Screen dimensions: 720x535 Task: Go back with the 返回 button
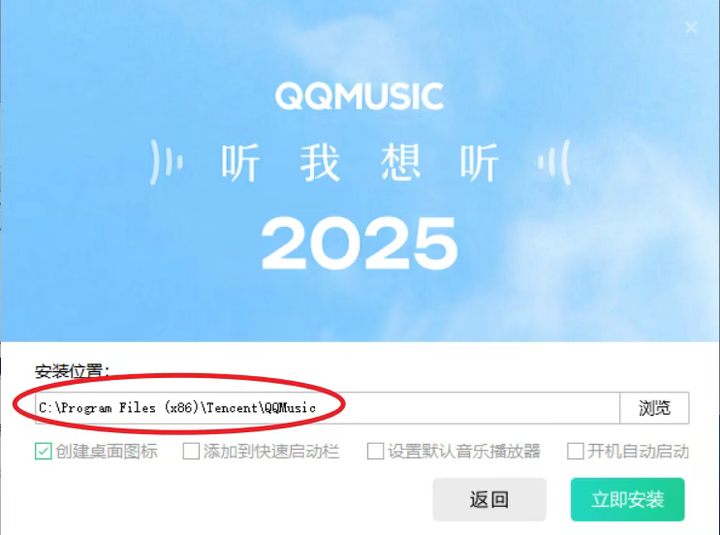pos(489,499)
